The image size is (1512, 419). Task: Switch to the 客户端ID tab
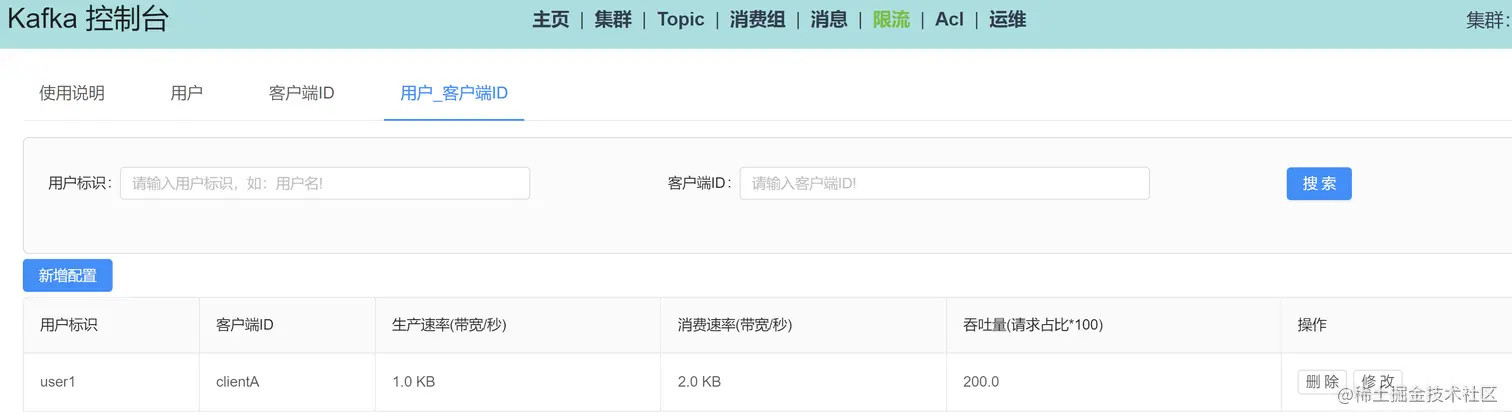tap(301, 93)
